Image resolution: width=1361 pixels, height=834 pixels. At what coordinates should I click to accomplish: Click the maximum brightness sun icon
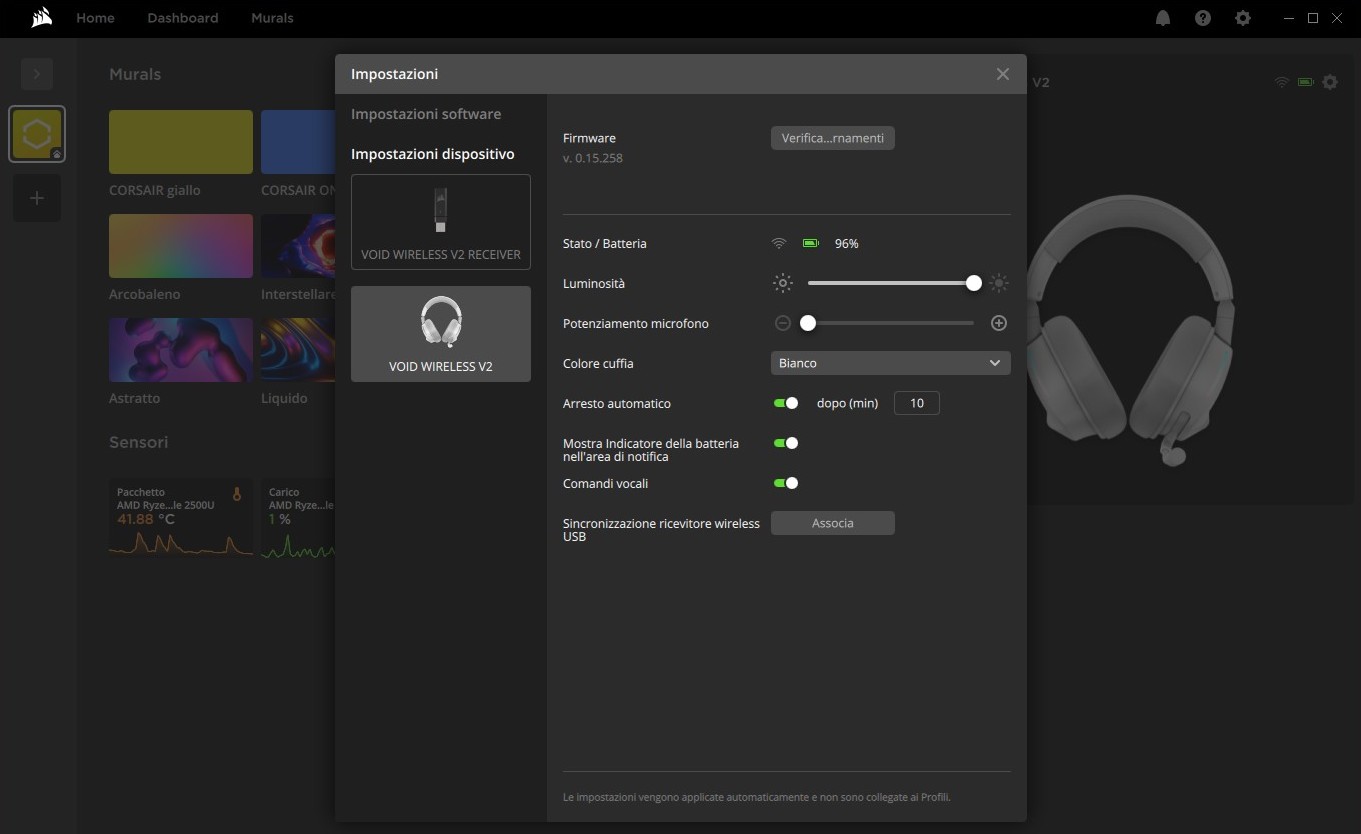pos(998,283)
